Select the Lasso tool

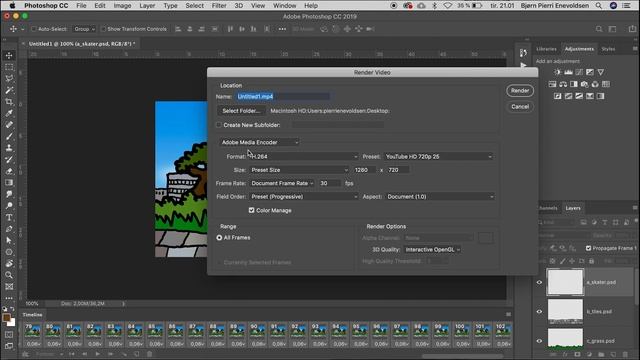click(9, 78)
